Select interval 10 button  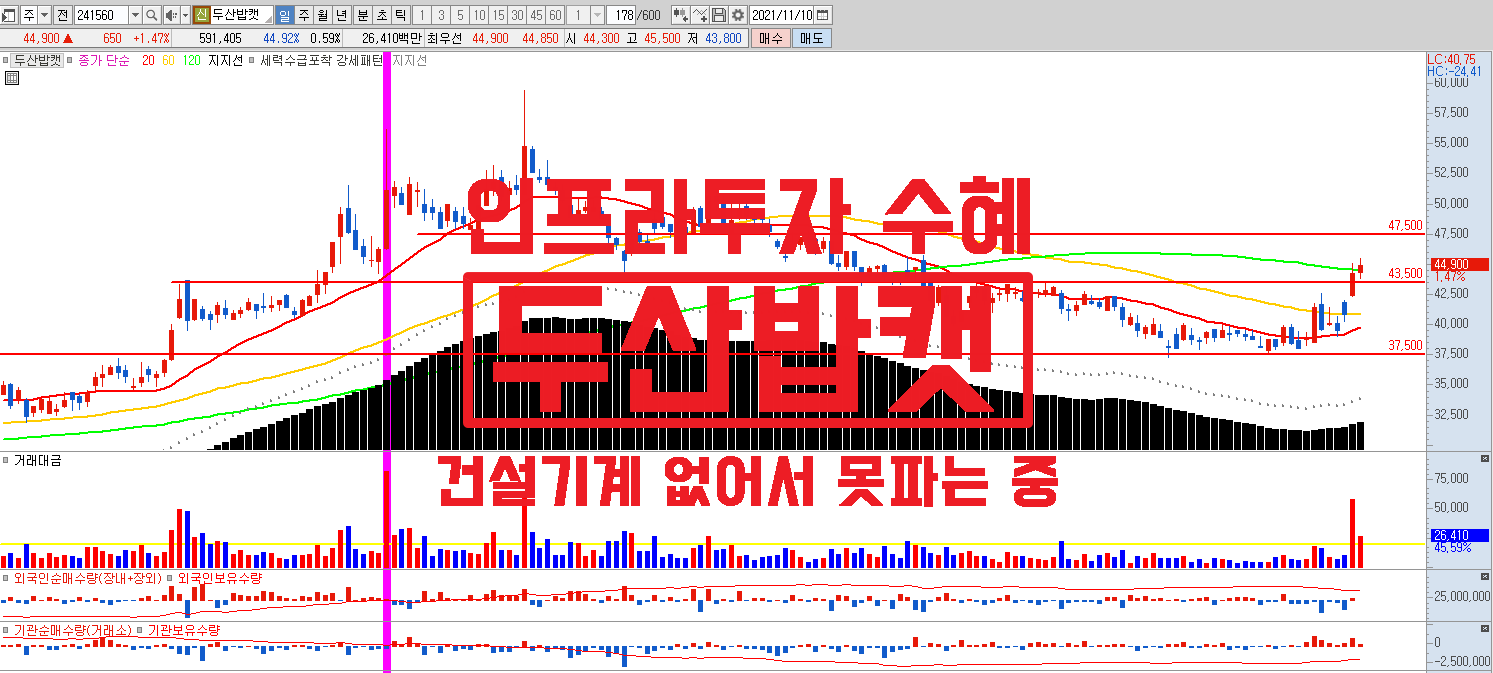click(x=479, y=15)
